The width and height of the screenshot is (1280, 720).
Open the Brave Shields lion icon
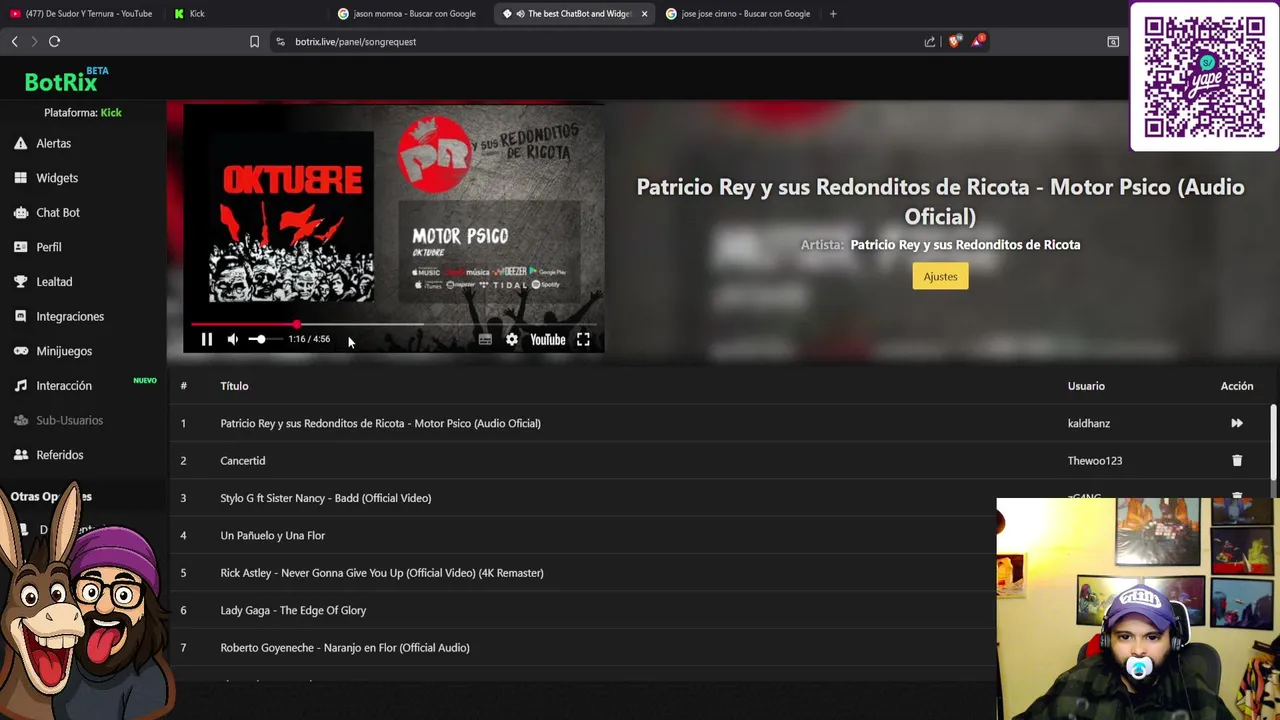click(x=954, y=42)
